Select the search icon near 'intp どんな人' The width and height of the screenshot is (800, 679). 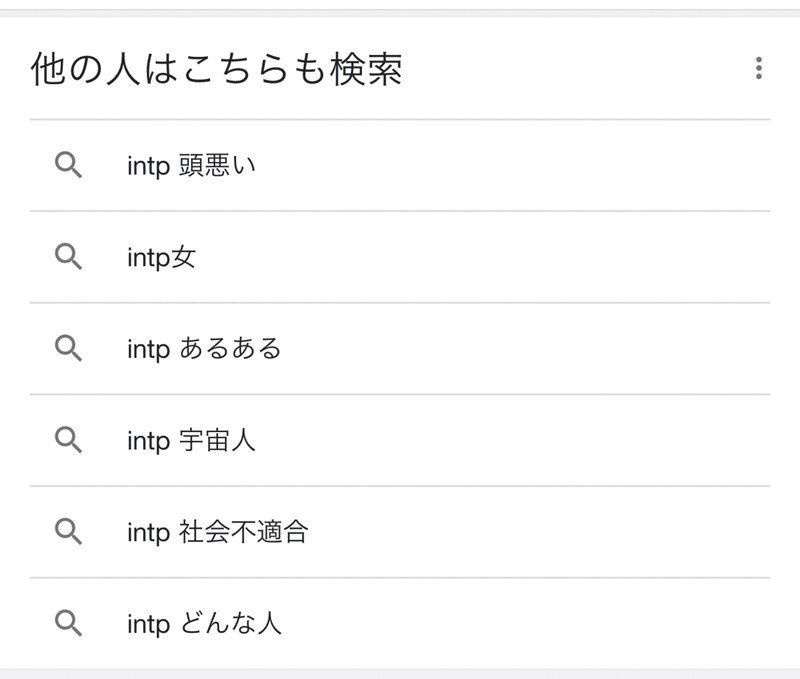point(69,621)
